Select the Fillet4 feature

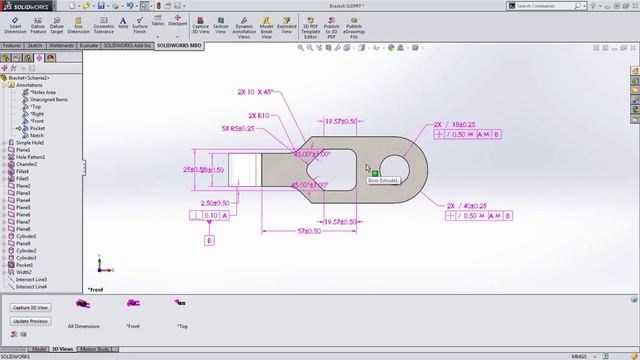(x=22, y=171)
